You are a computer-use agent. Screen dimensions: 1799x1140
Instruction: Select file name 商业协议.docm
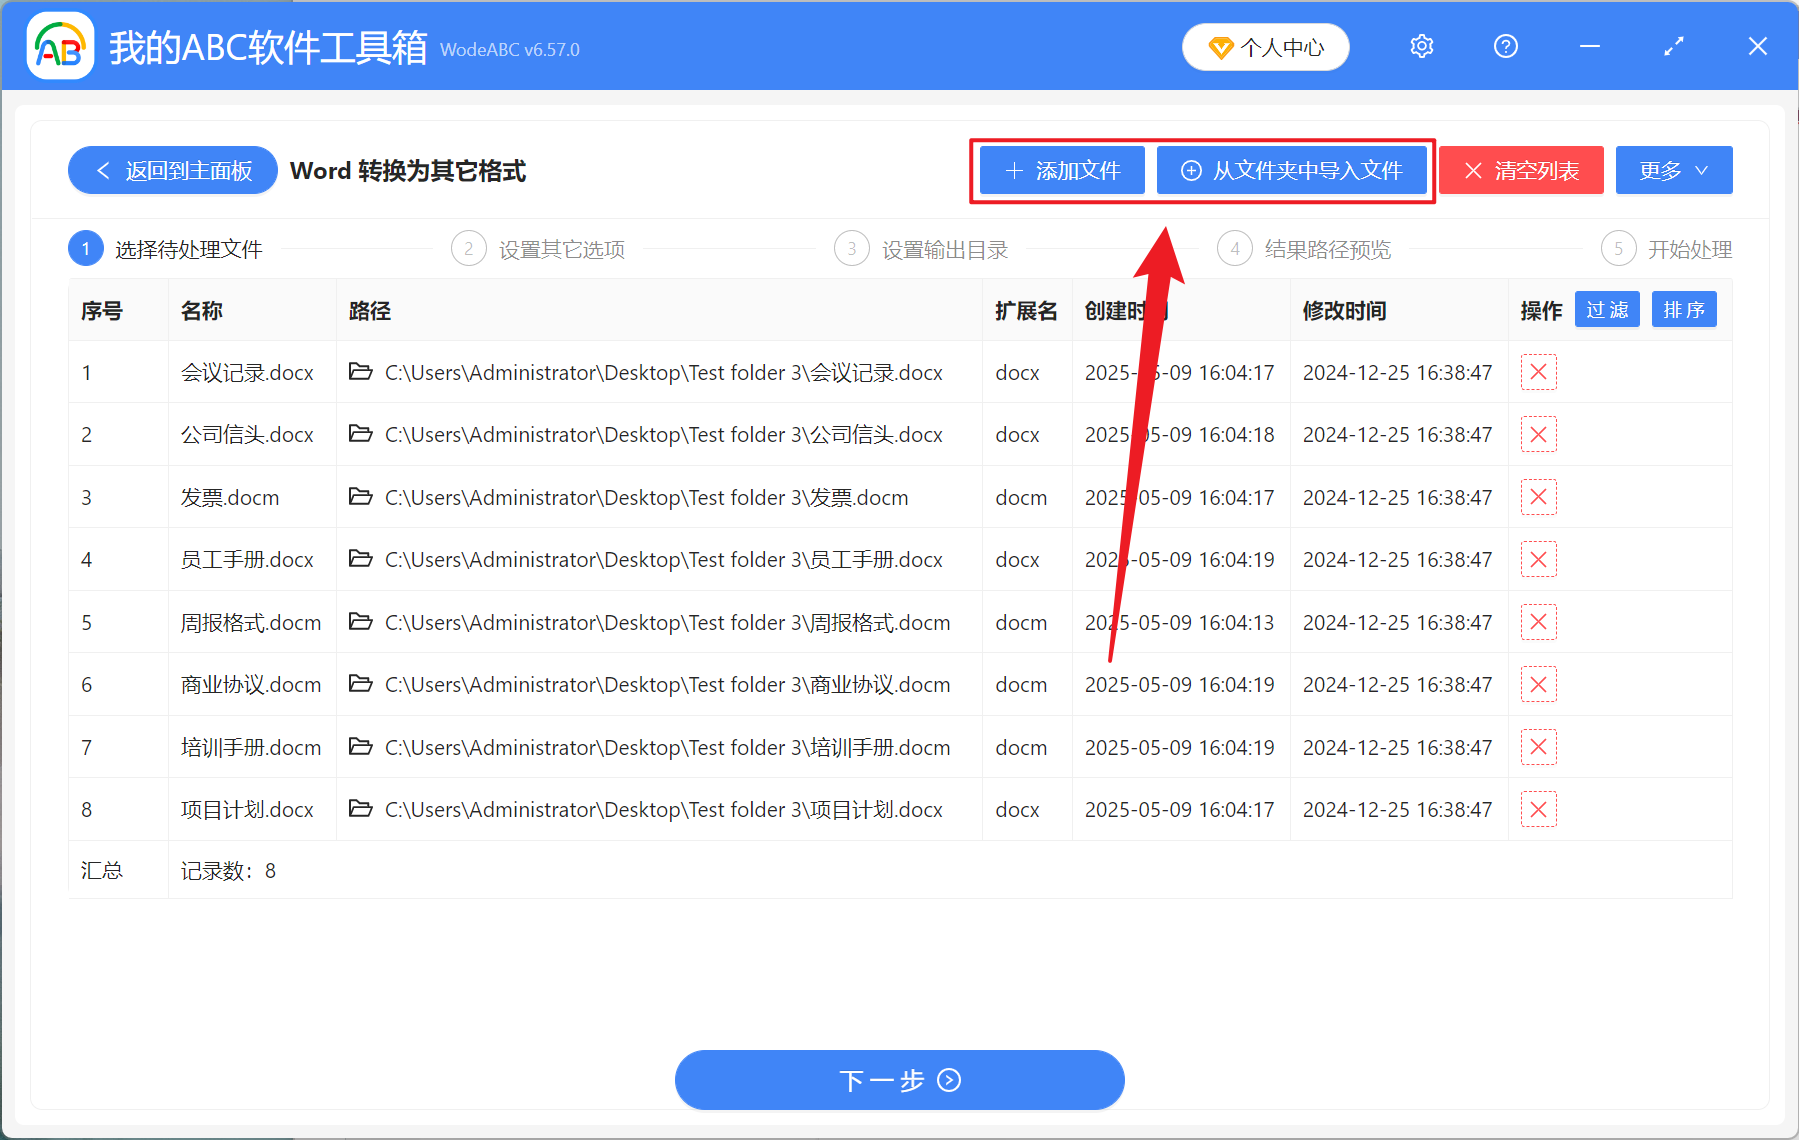point(251,685)
